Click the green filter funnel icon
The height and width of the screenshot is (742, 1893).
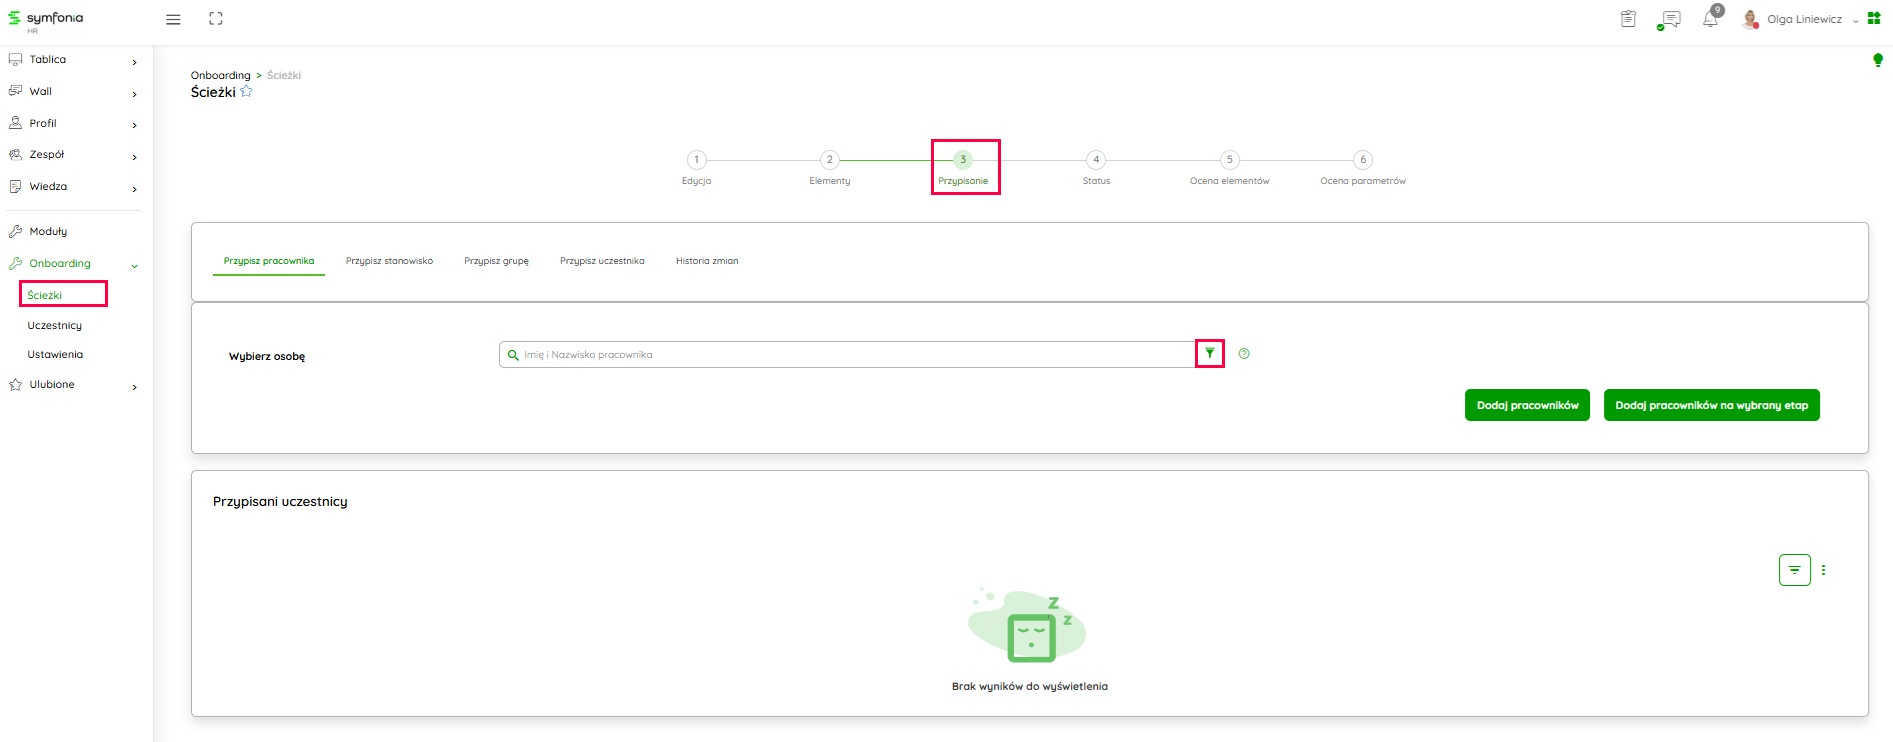pos(1210,354)
